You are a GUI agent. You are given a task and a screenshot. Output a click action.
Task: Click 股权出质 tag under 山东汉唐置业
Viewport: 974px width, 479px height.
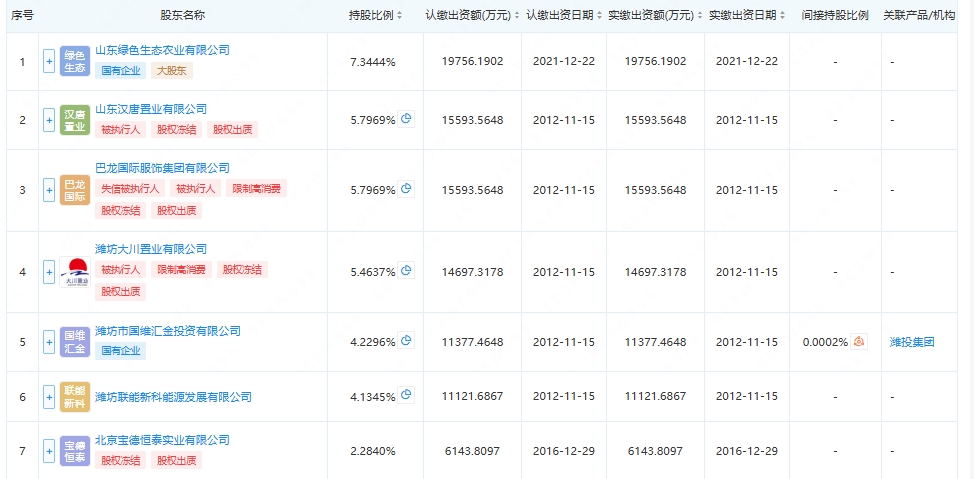point(232,129)
